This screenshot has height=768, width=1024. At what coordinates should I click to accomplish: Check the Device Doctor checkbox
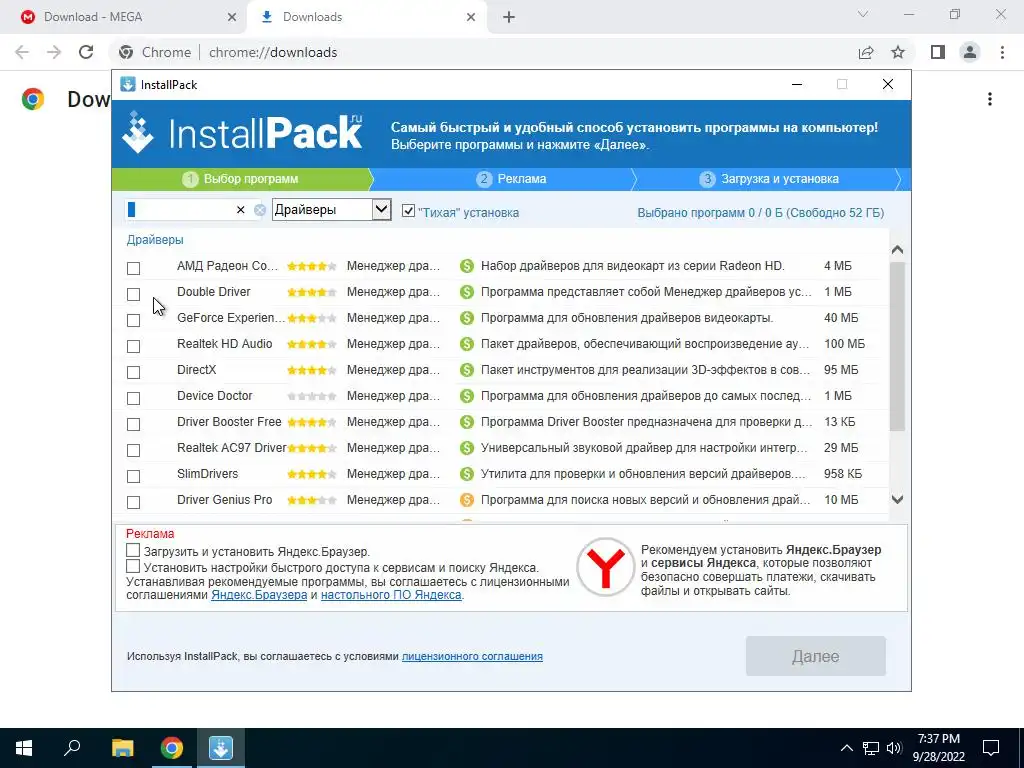pyautogui.click(x=133, y=398)
